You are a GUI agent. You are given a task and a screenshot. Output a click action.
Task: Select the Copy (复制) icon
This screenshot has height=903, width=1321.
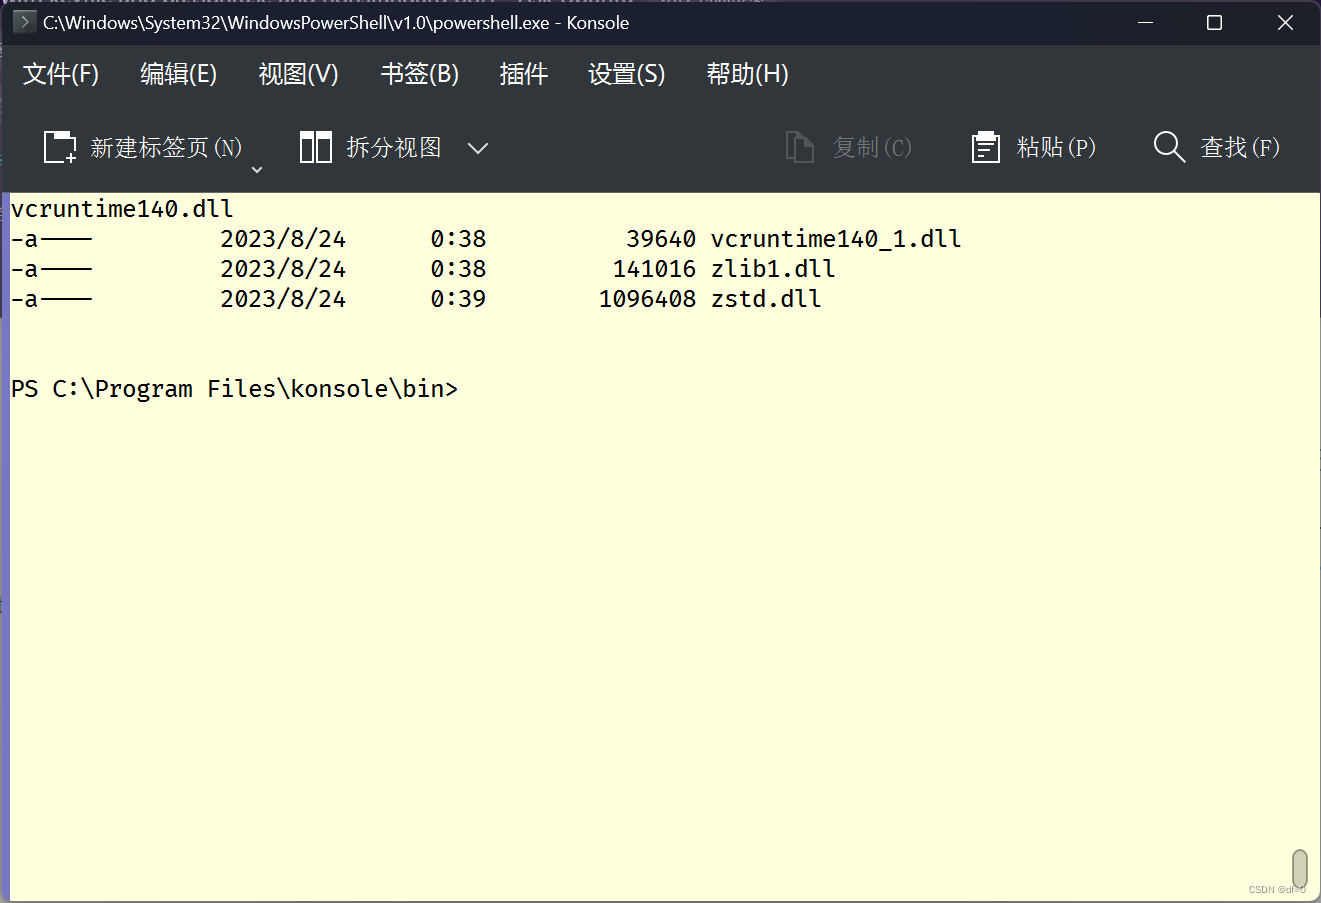[800, 147]
